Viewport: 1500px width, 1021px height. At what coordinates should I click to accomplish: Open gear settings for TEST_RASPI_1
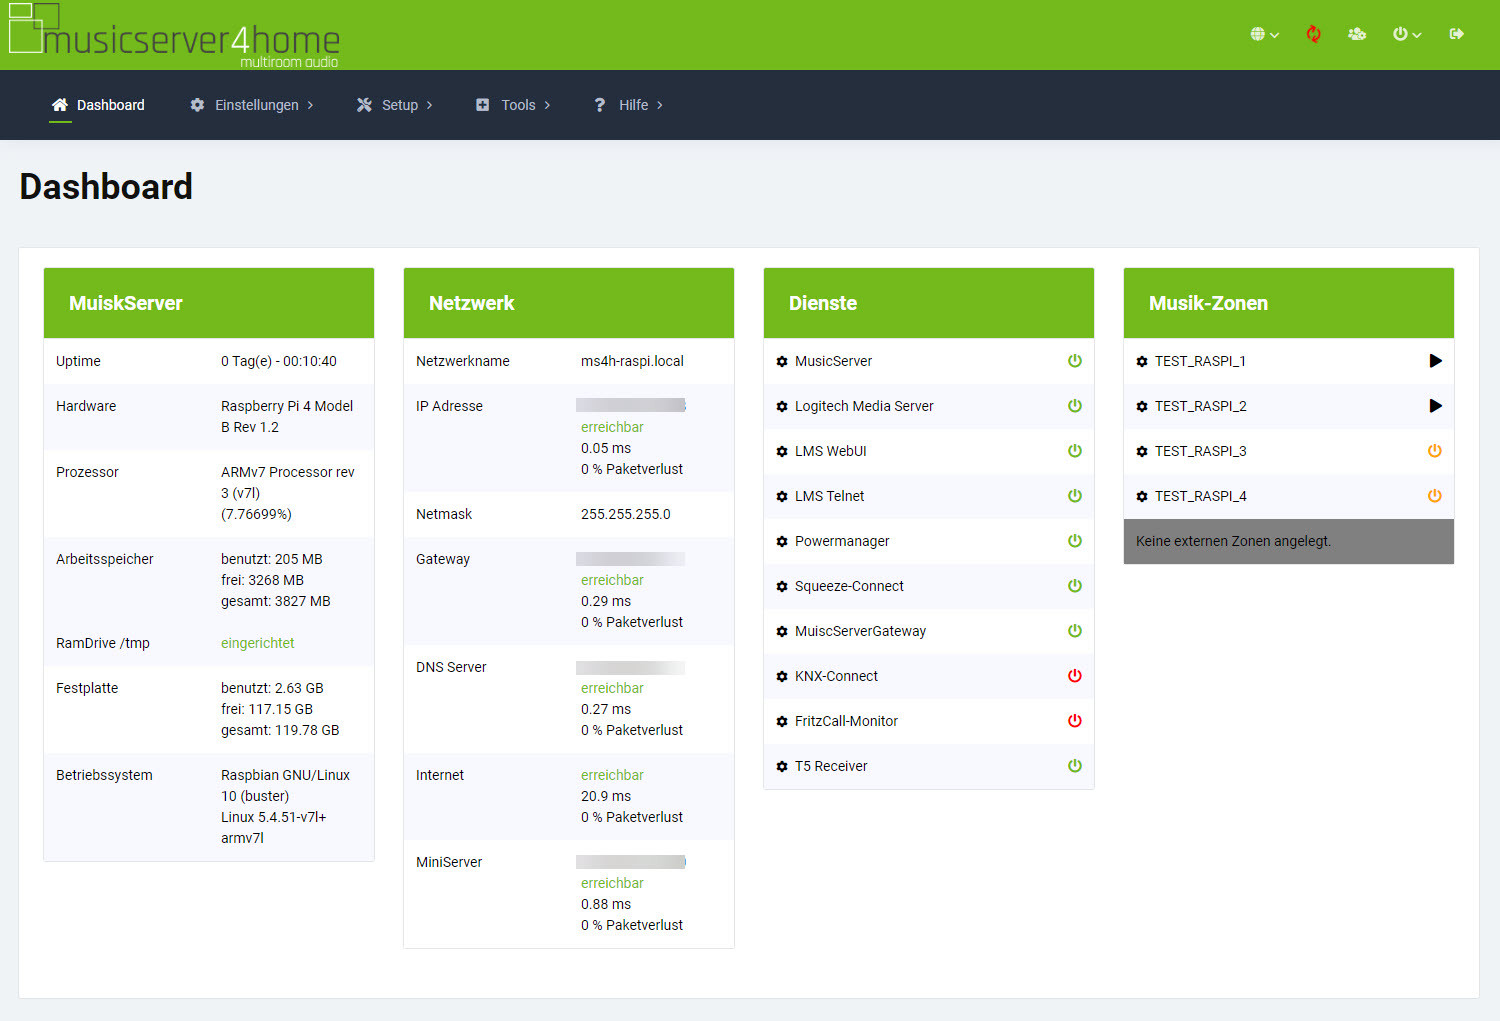1142,362
